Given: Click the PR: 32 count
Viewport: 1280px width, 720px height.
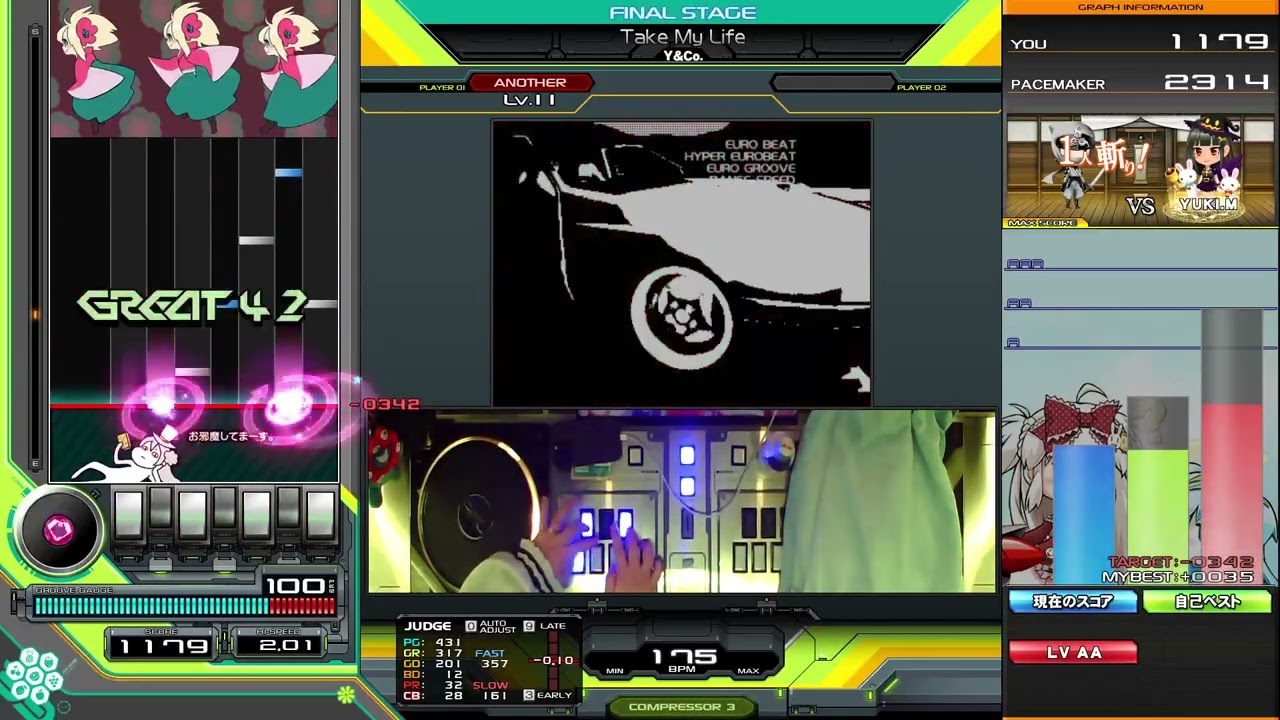Looking at the screenshot, I should pos(432,685).
